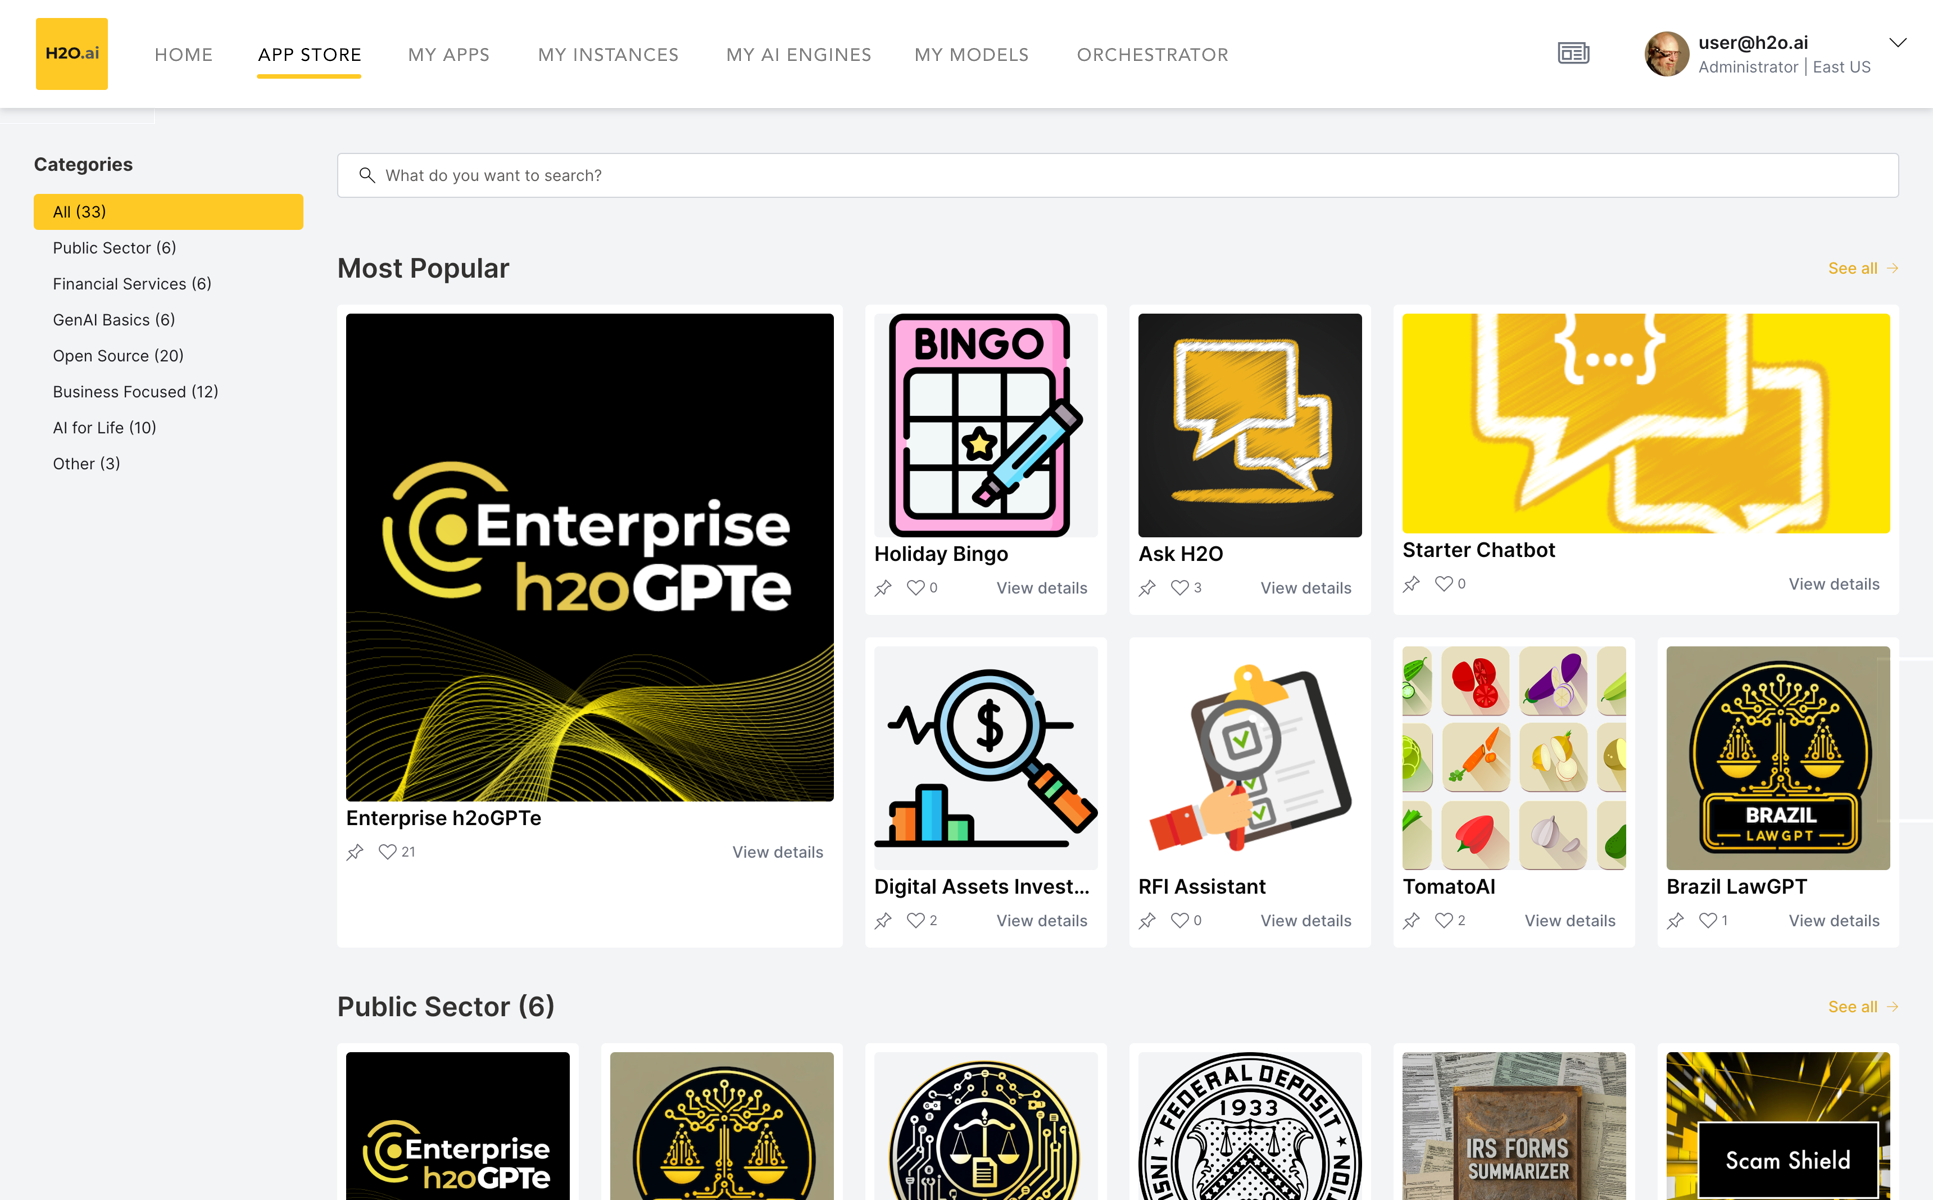Like the Brazil LawGPT app

coord(1707,921)
